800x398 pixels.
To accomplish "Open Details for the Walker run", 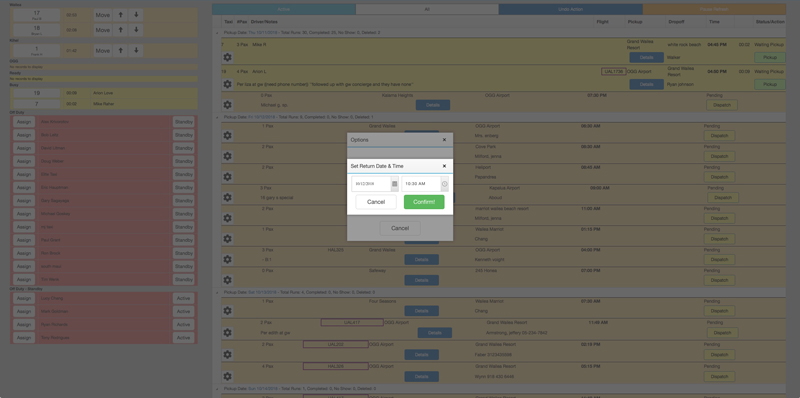I will tap(646, 57).
